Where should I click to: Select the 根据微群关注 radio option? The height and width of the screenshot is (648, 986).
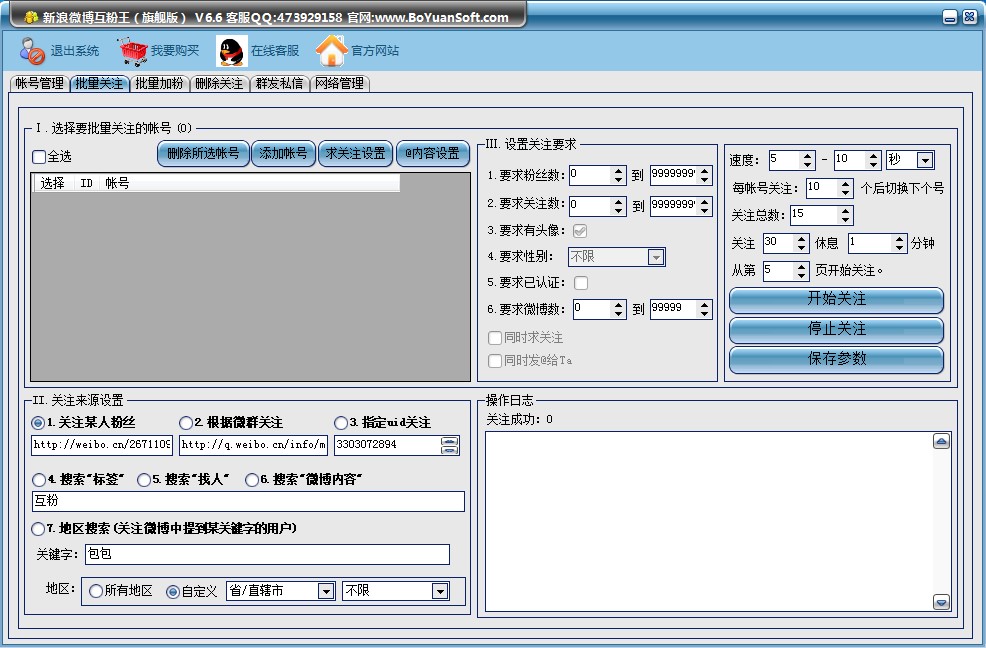(x=186, y=423)
